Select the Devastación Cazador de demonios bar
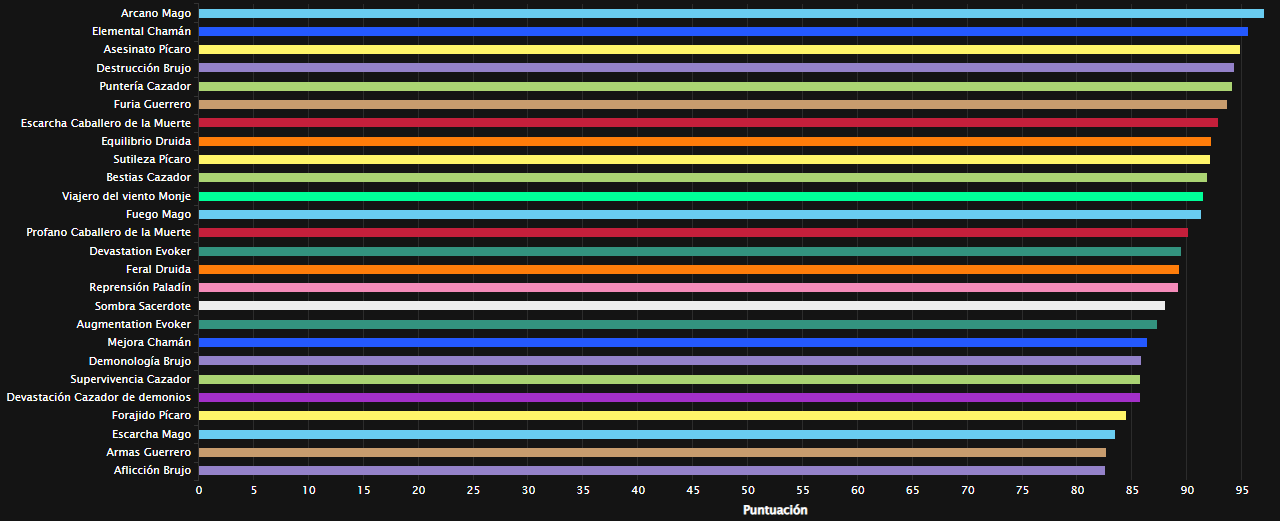Viewport: 1280px width, 521px height. click(x=669, y=398)
